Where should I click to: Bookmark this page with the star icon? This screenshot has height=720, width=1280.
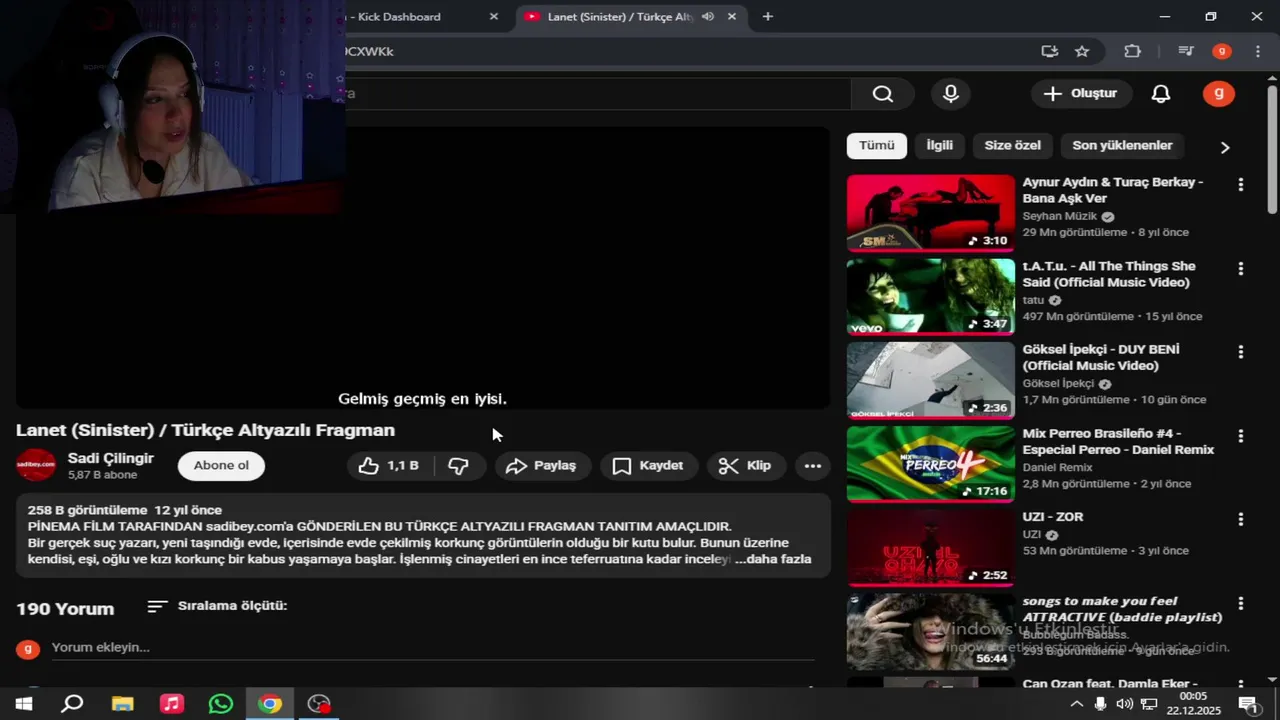point(1082,51)
